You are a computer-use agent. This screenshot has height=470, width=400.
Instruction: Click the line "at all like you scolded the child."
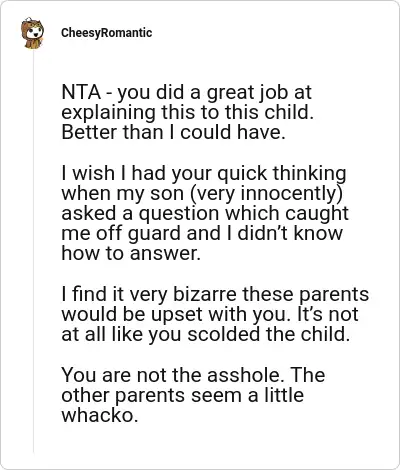click(206, 334)
